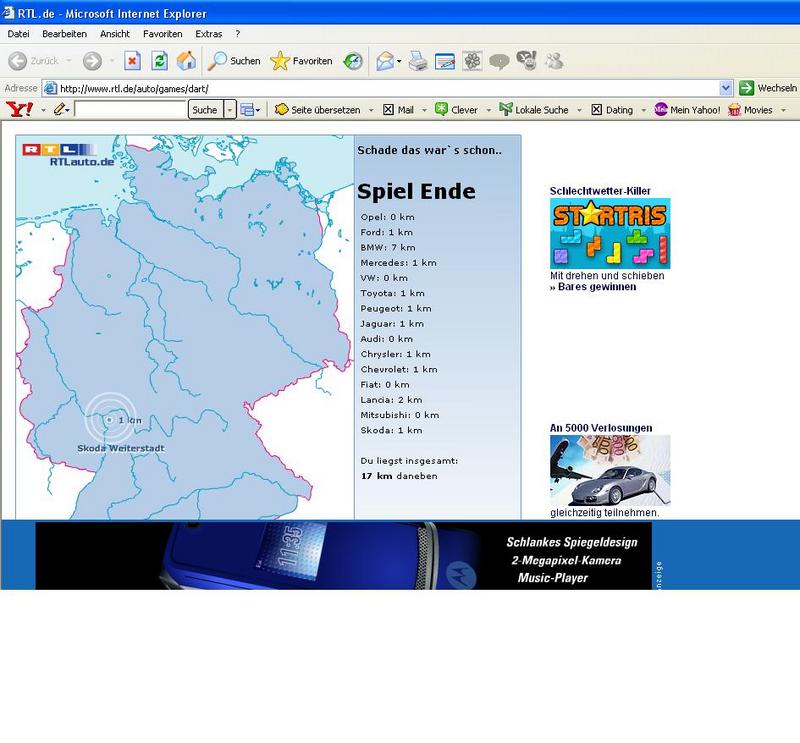Click the Mercedes: 1 km result line

click(x=398, y=263)
